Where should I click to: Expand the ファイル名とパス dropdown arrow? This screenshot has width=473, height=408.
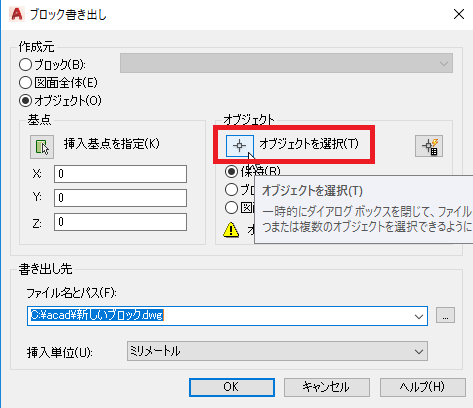(x=419, y=316)
